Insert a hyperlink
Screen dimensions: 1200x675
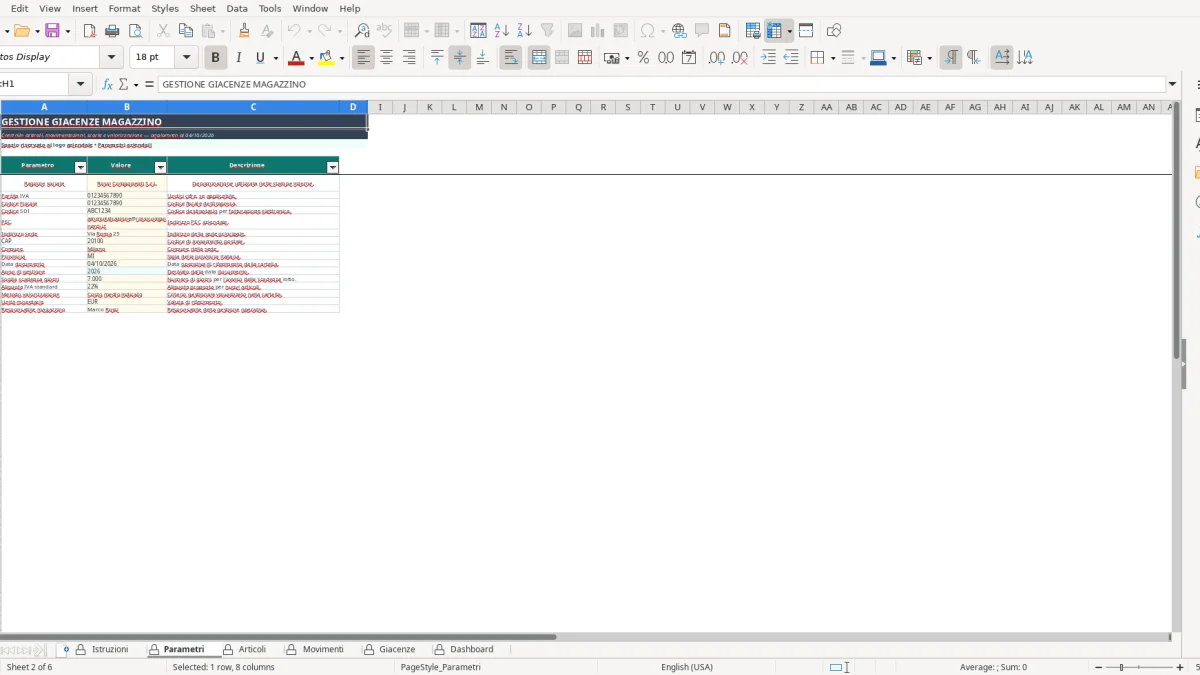(679, 31)
